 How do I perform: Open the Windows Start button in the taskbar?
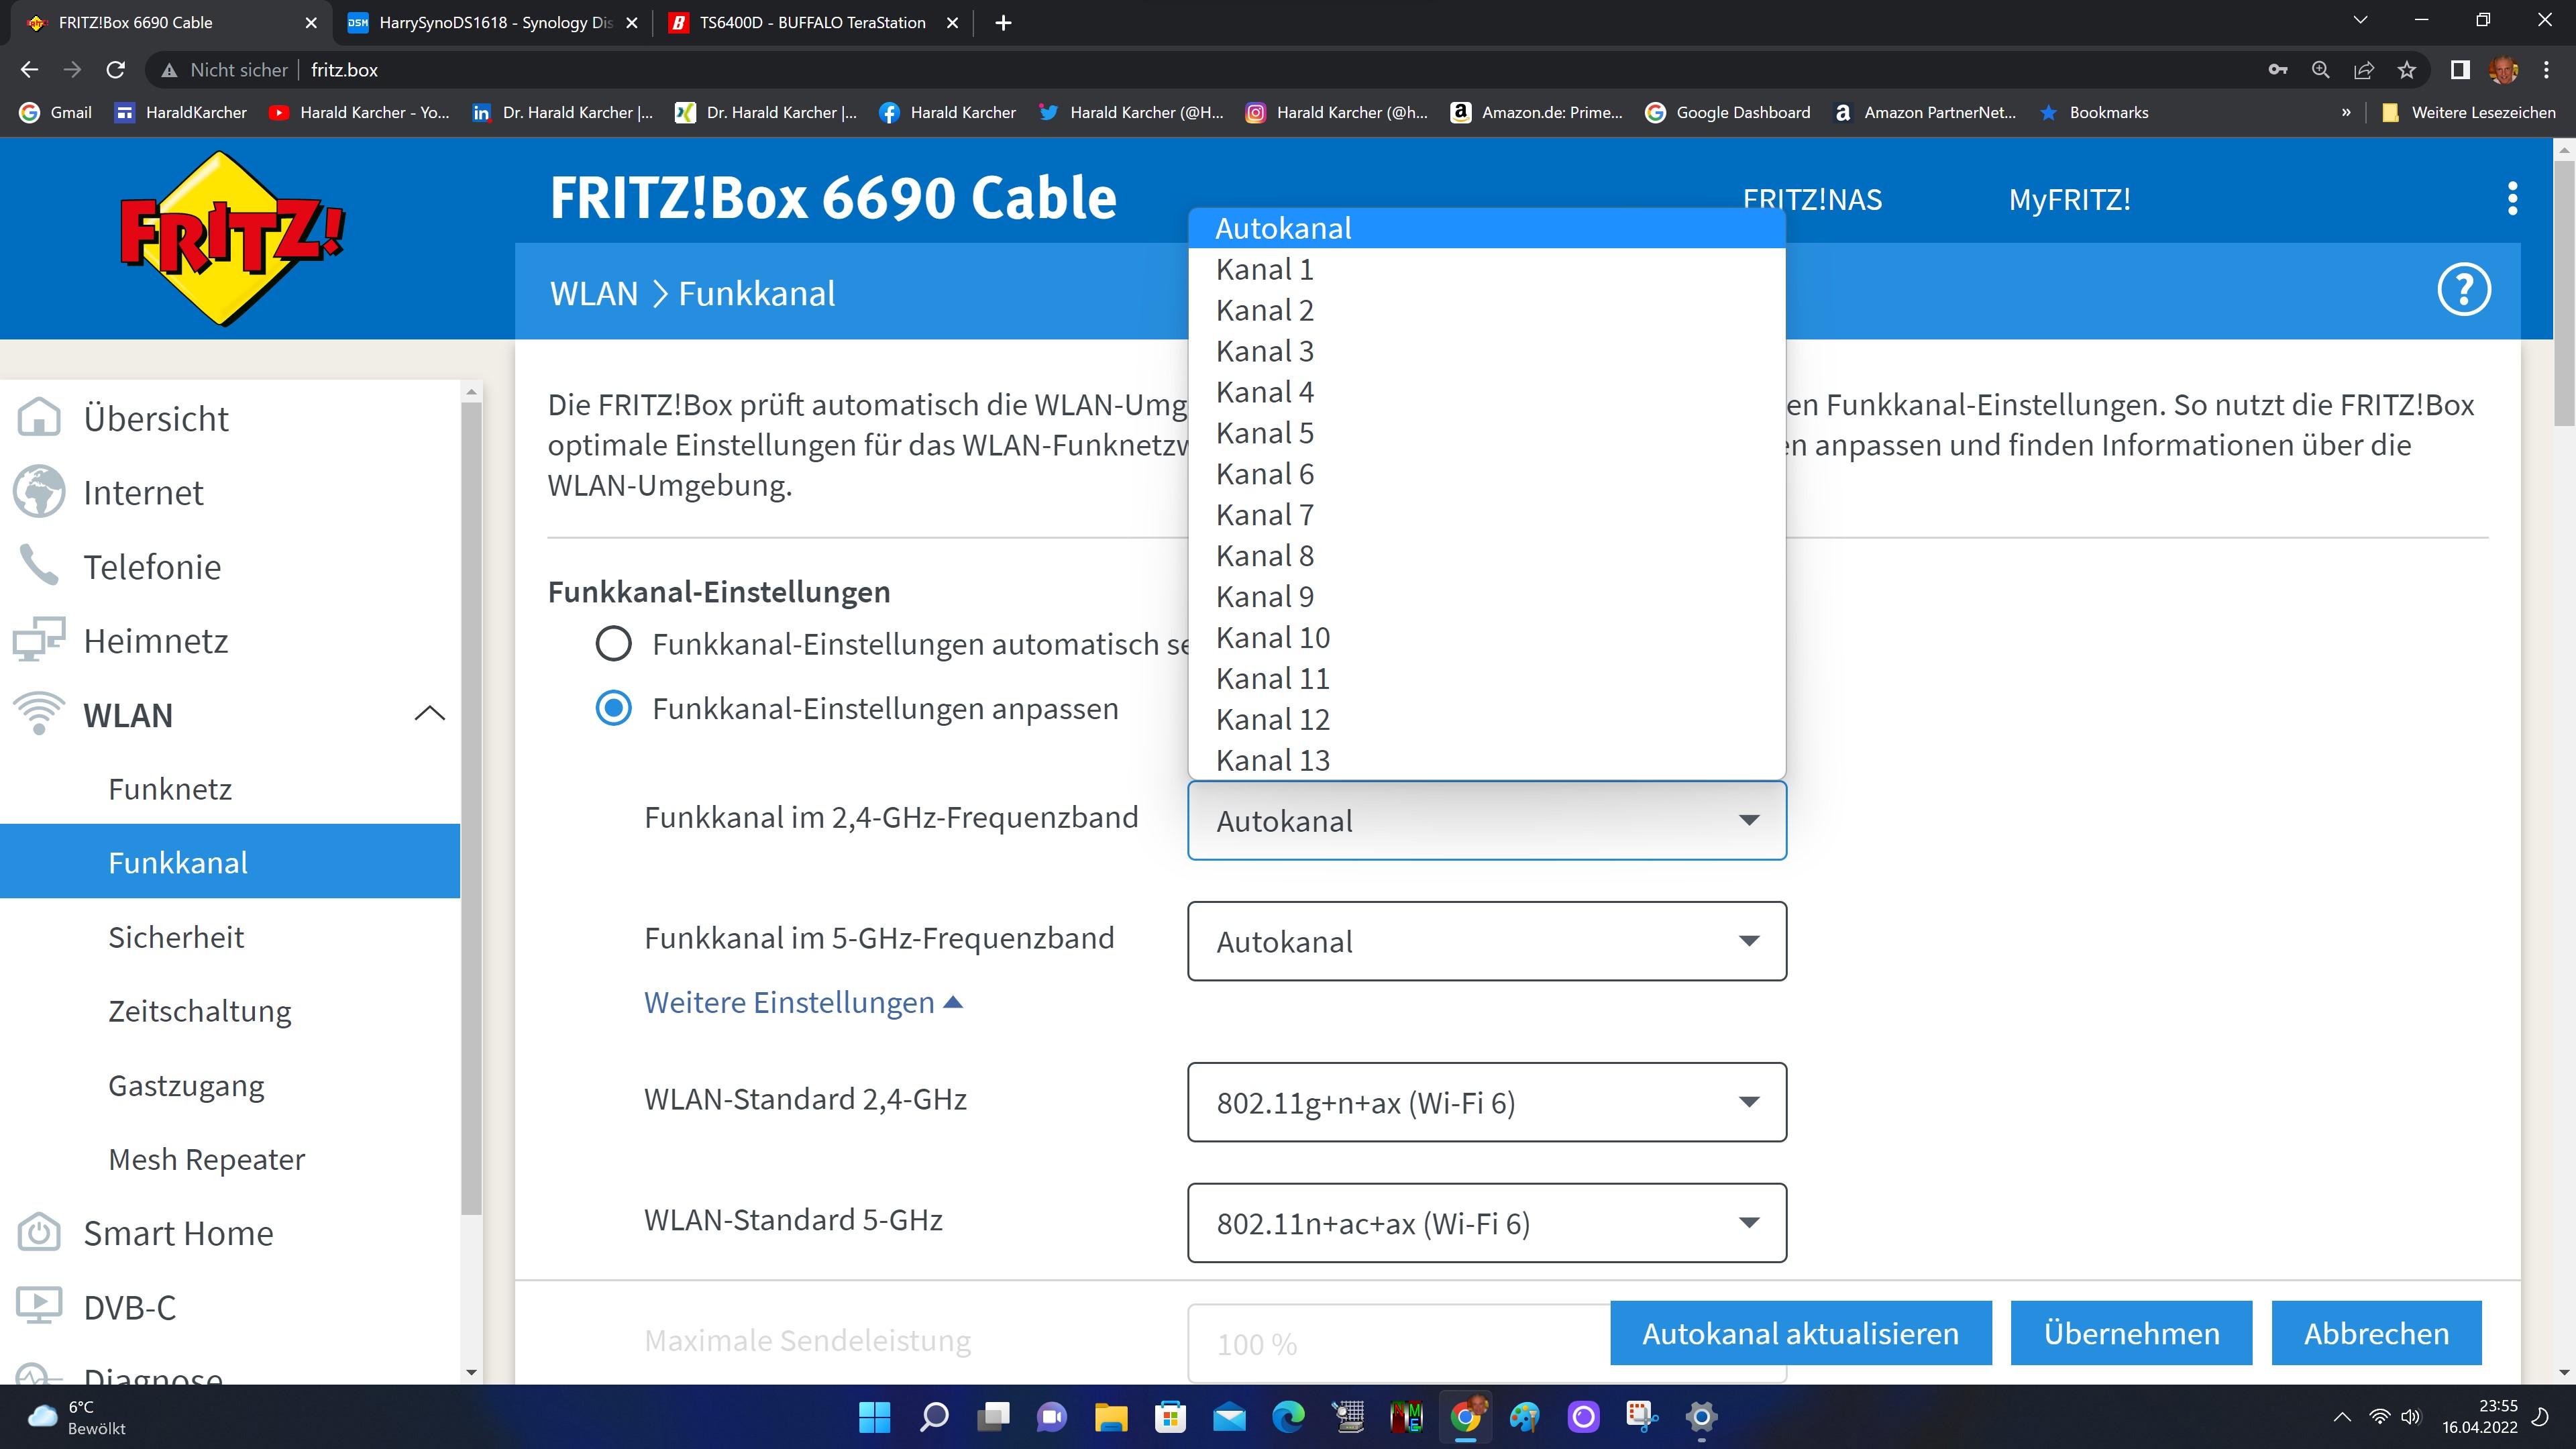[x=874, y=1417]
